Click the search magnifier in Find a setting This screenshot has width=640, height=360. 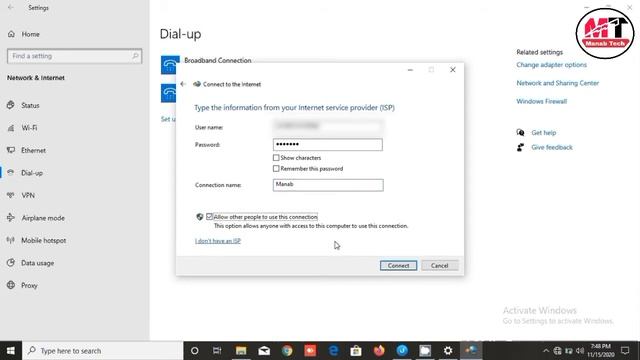(135, 56)
